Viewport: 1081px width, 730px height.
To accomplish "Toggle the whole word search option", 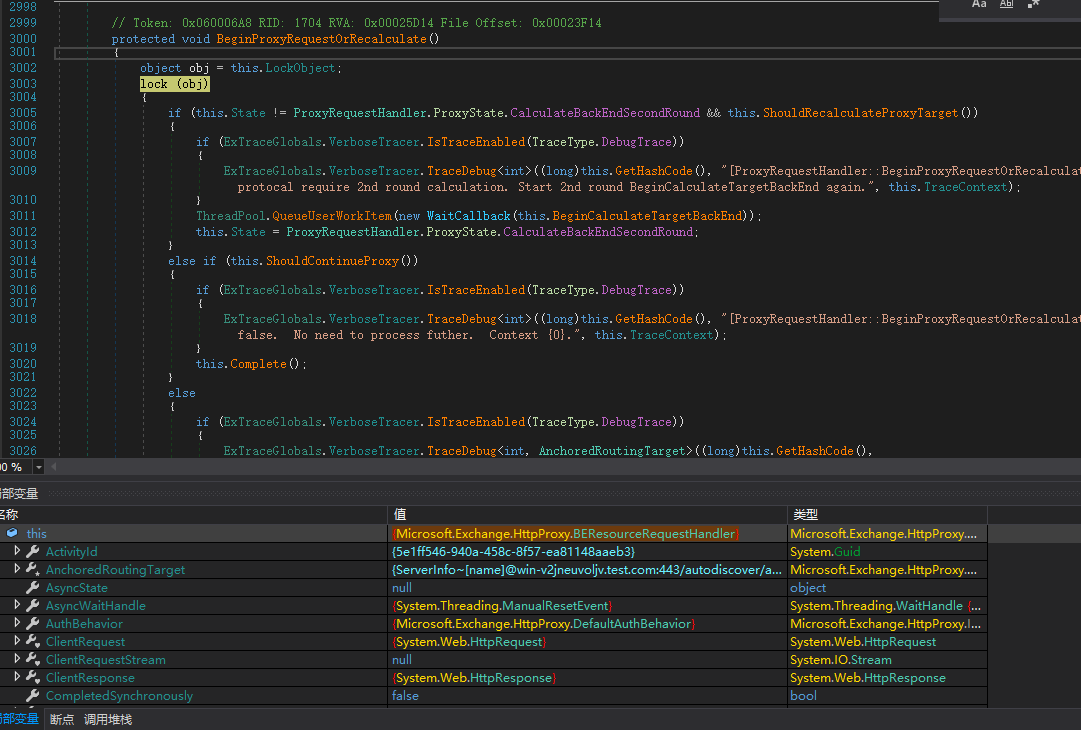I will tap(1007, 4).
